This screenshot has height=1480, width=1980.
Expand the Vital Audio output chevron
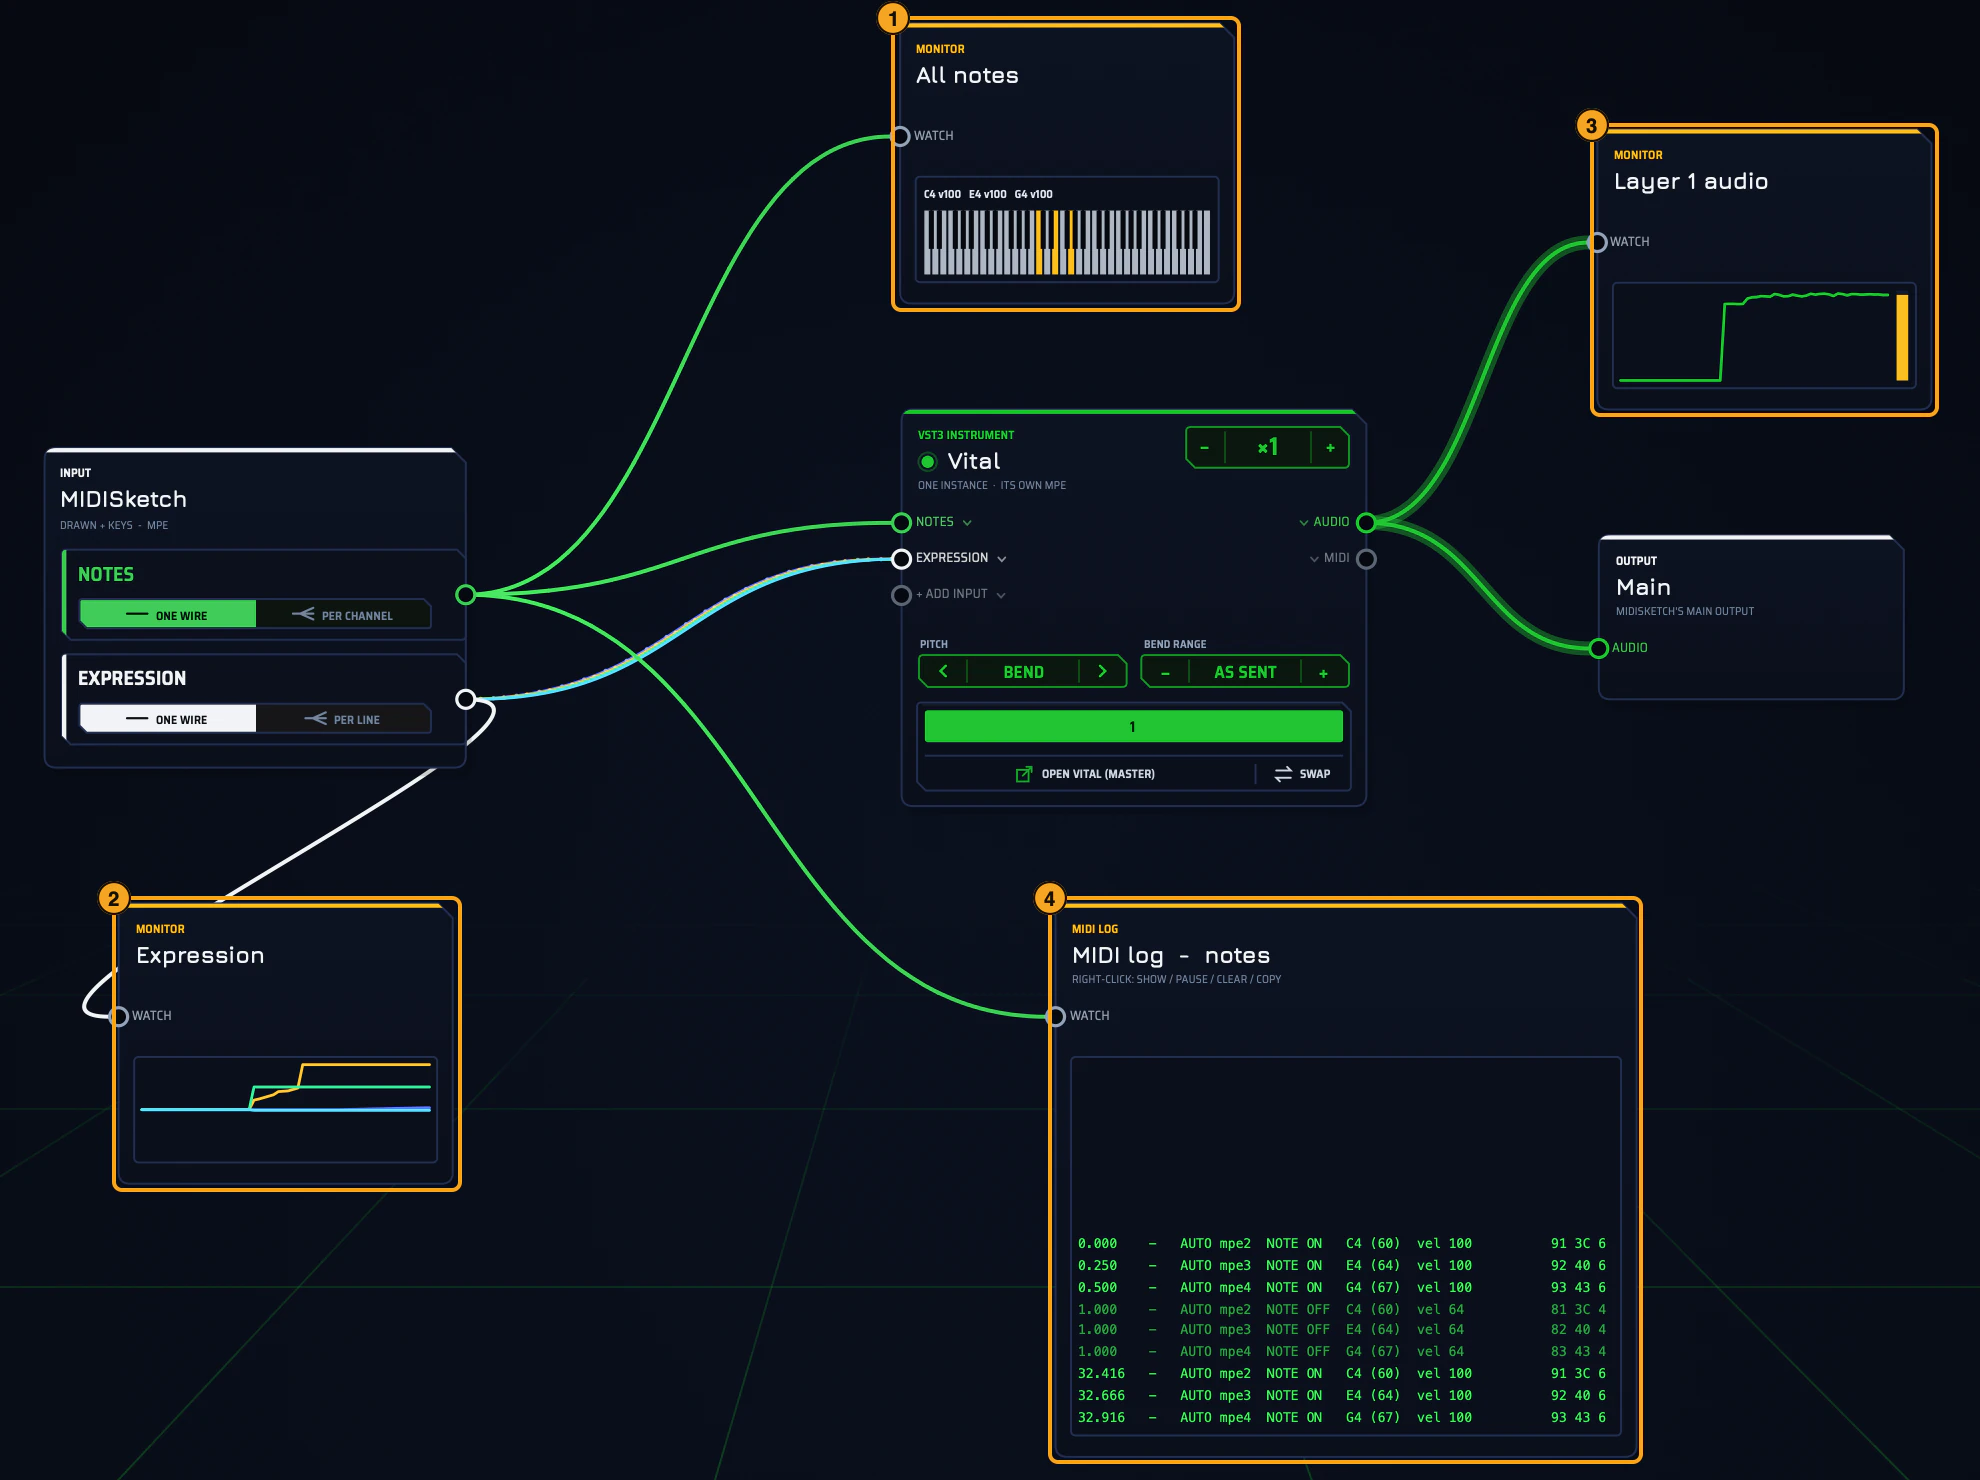tap(1303, 523)
